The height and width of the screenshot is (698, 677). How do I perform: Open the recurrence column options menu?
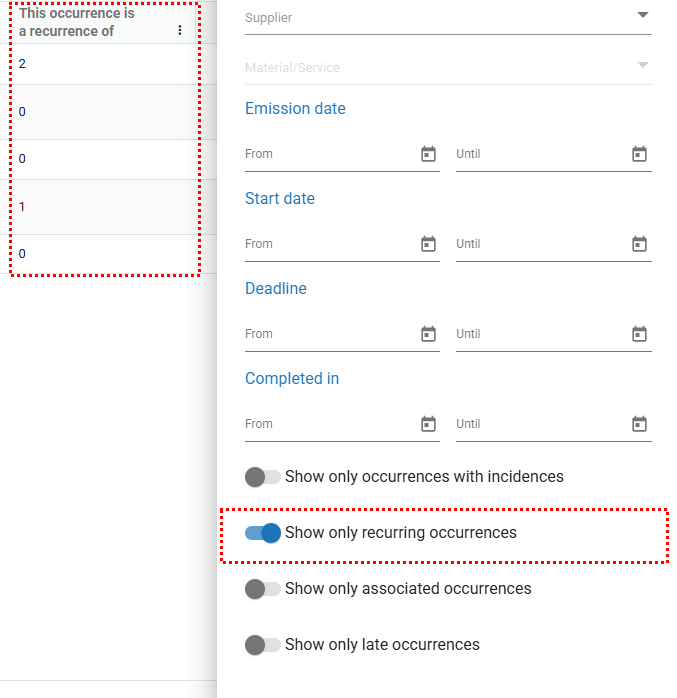pyautogui.click(x=180, y=31)
